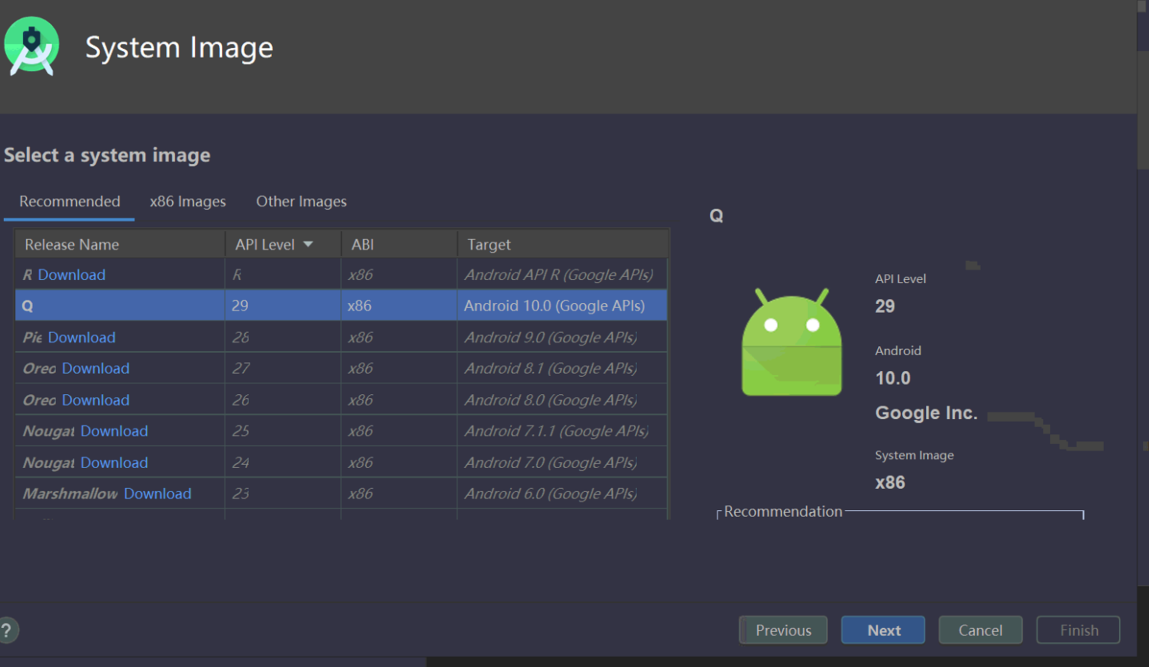Click the Target column header

(x=563, y=244)
